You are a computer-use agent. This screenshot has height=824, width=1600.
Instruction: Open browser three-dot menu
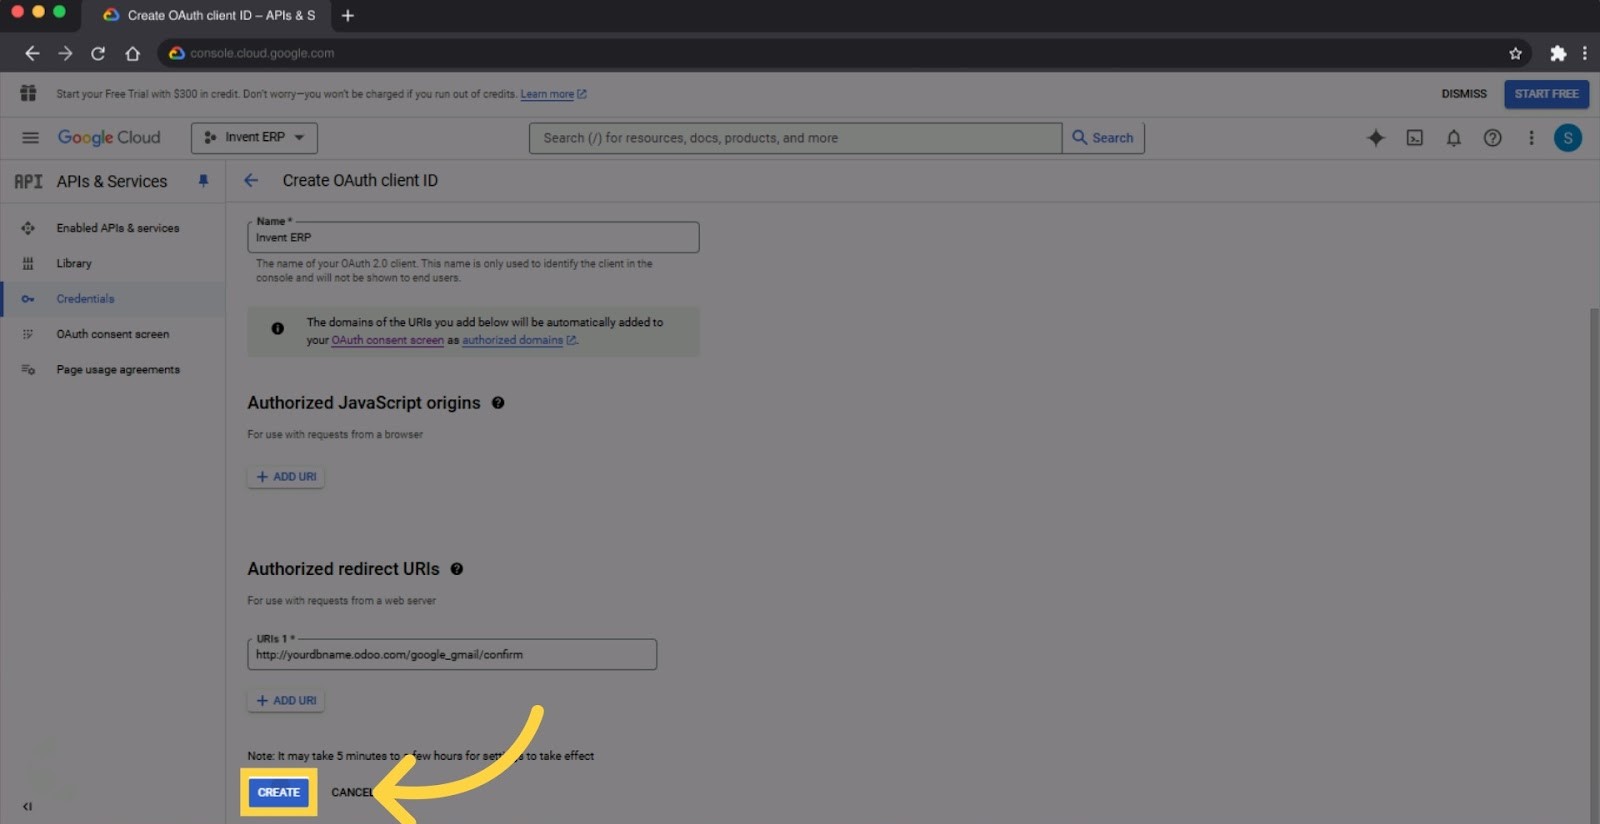point(1585,53)
